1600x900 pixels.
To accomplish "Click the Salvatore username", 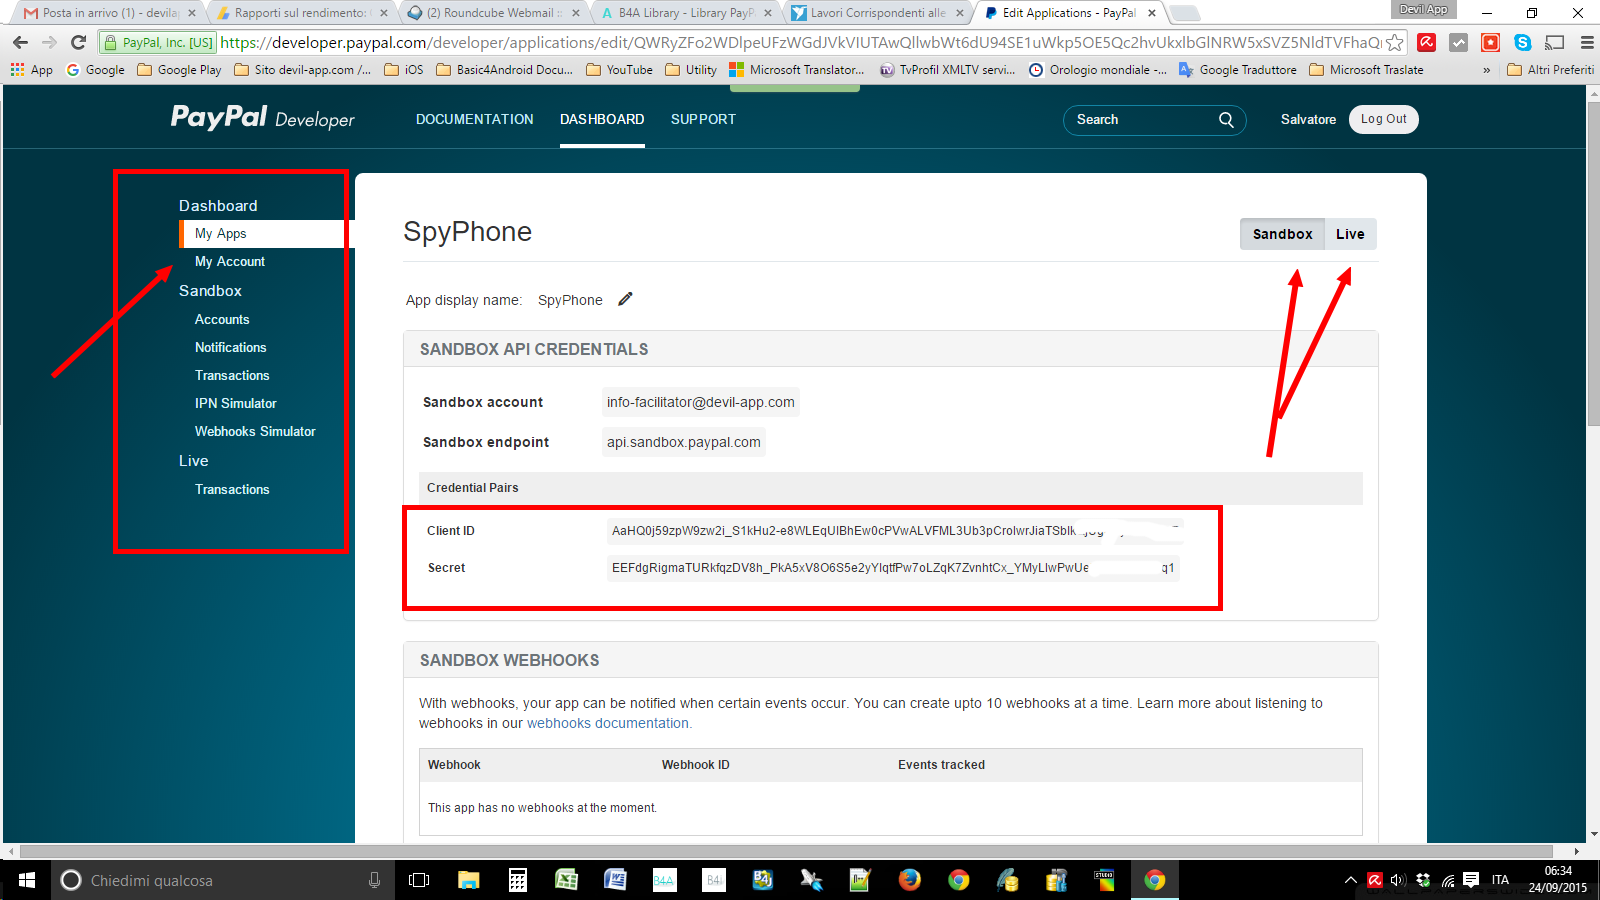I will [x=1308, y=119].
